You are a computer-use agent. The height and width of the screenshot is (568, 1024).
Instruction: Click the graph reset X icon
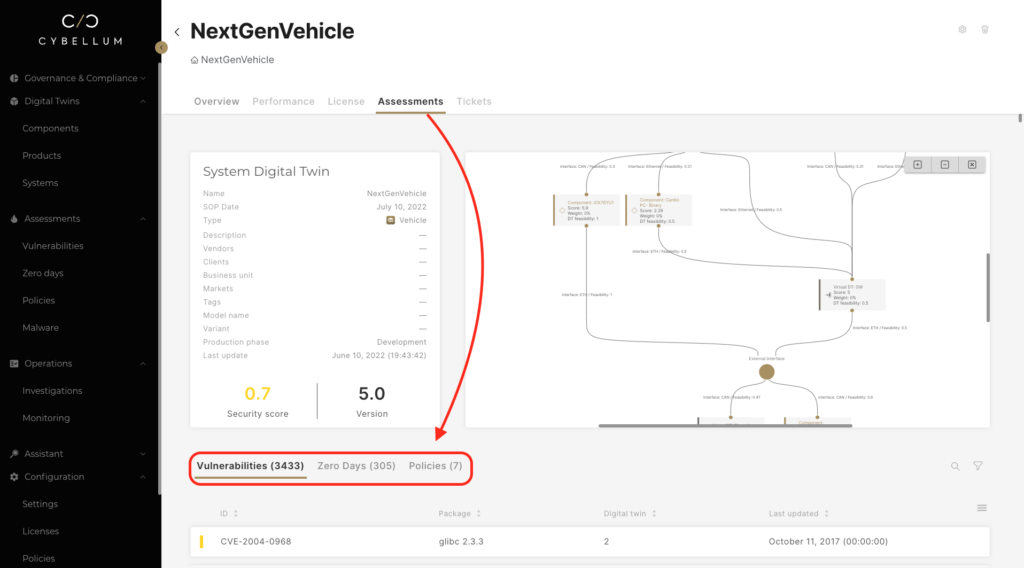point(972,165)
